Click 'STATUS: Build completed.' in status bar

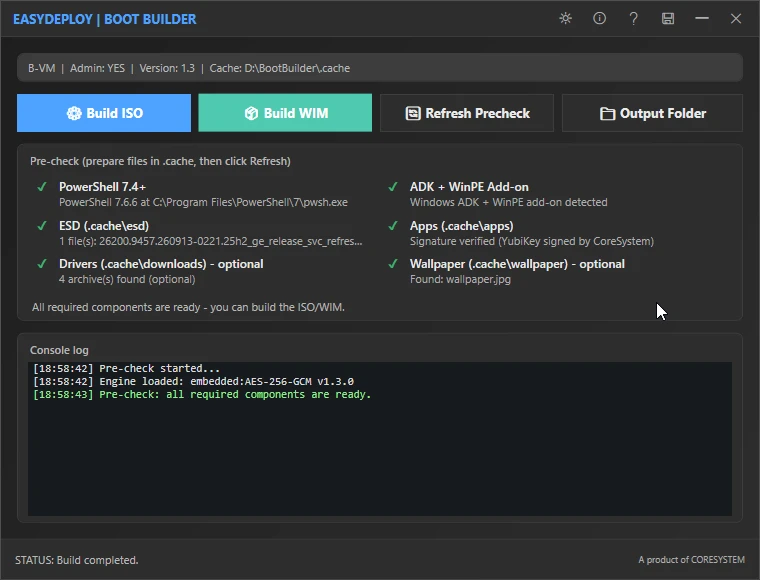point(77,560)
